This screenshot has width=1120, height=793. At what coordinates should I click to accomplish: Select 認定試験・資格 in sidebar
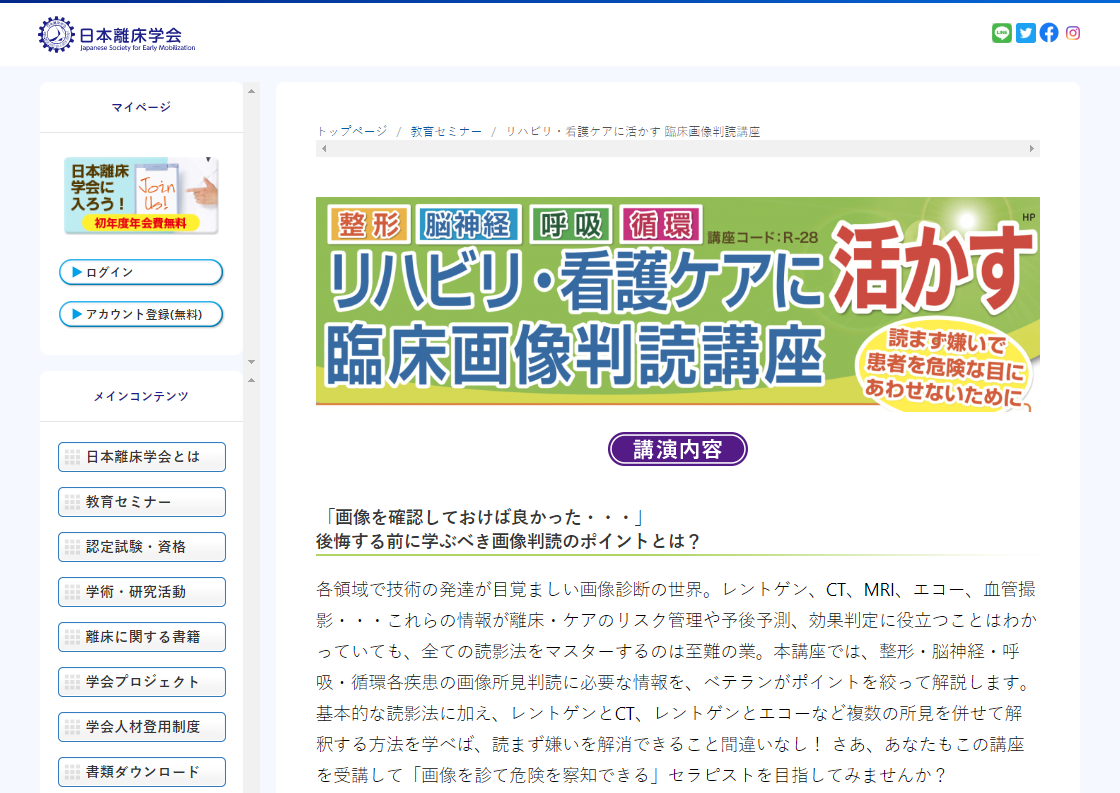(x=142, y=547)
